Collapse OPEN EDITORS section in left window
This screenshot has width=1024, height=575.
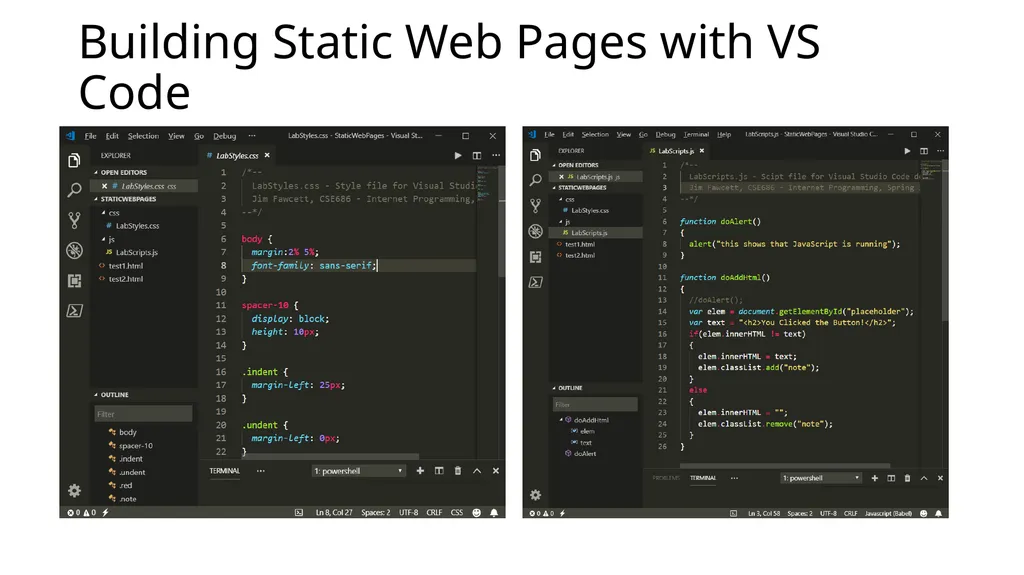click(96, 172)
